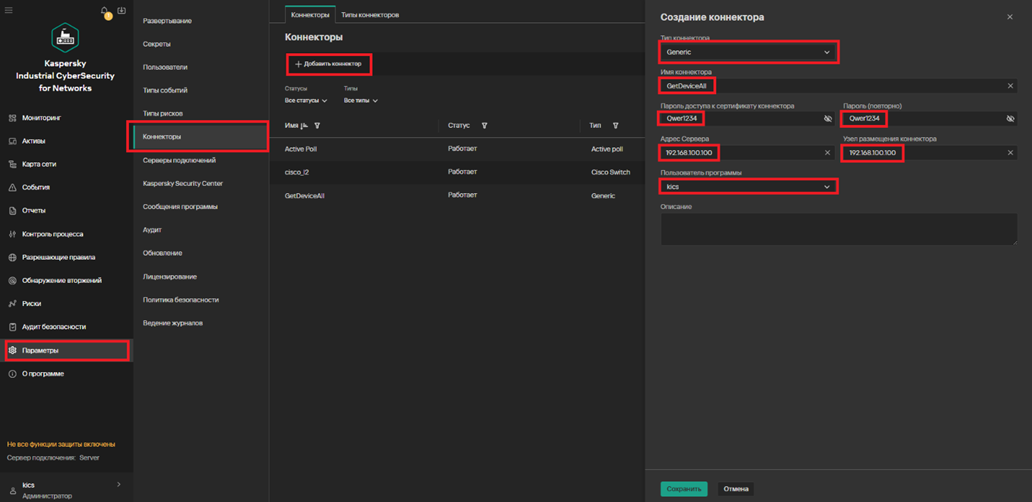Click into the Описание text area
The width and height of the screenshot is (1032, 502).
pos(839,229)
